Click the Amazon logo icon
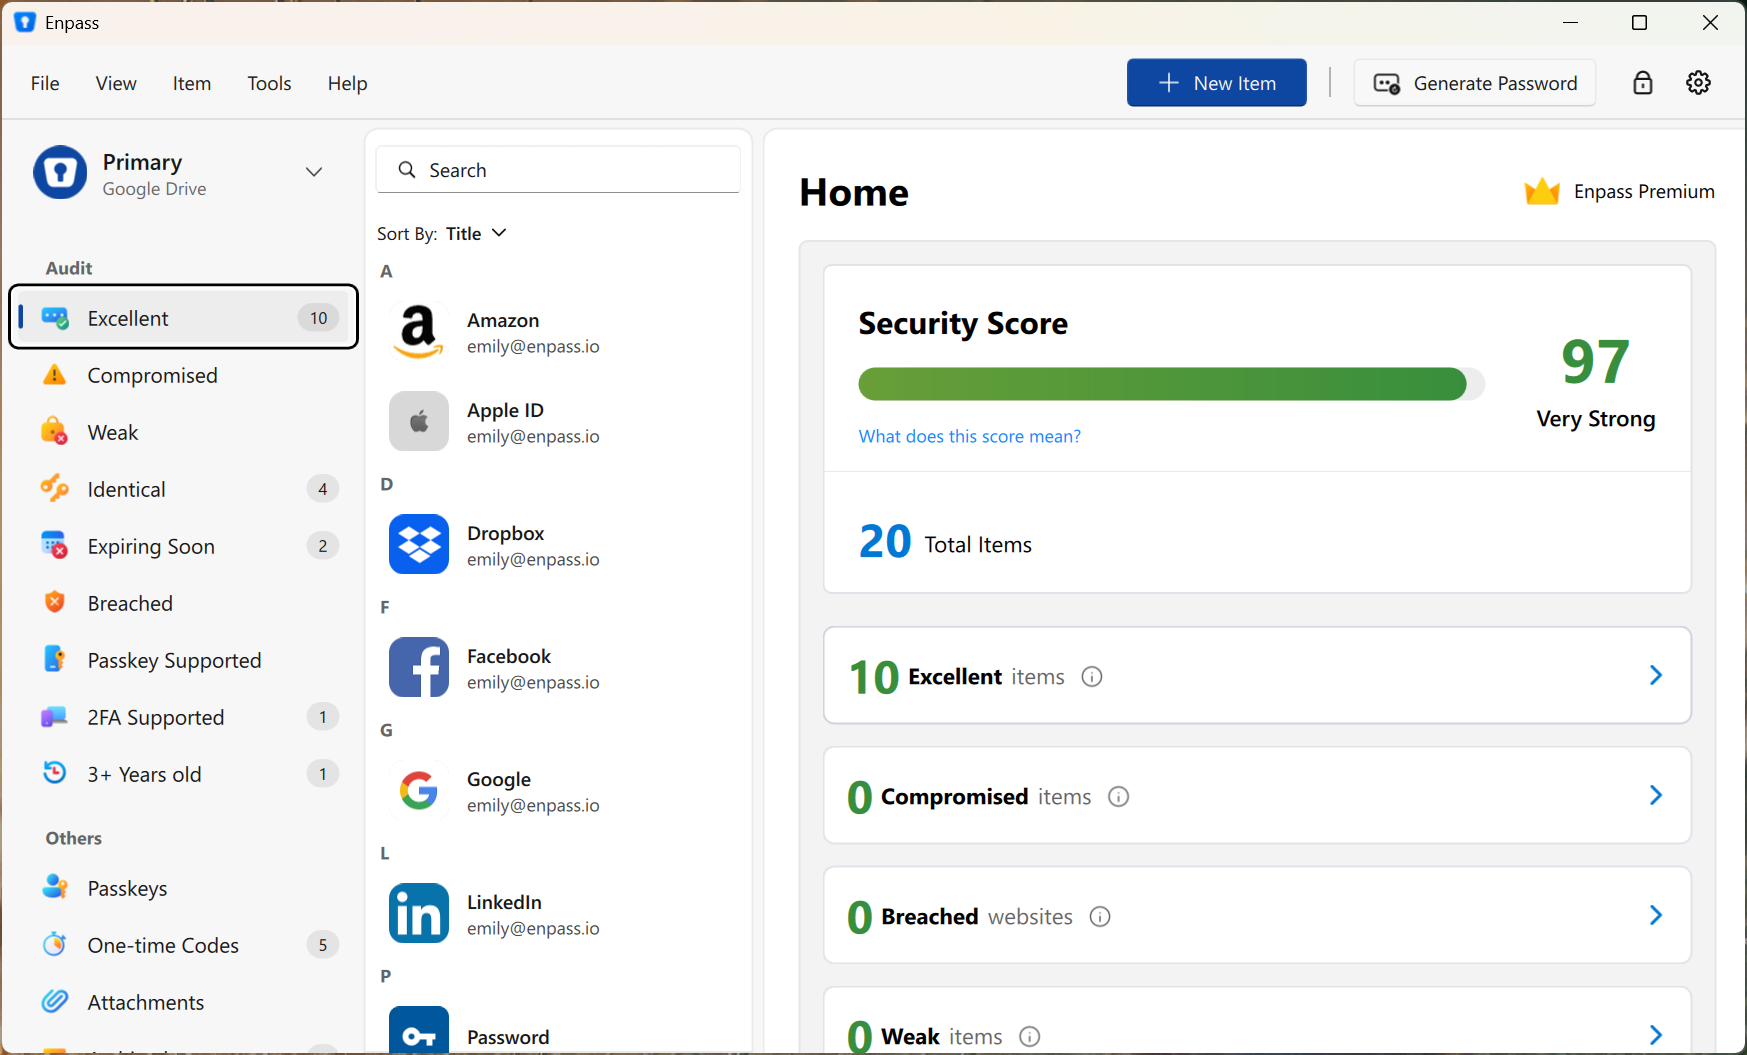This screenshot has width=1747, height=1055. point(419,332)
